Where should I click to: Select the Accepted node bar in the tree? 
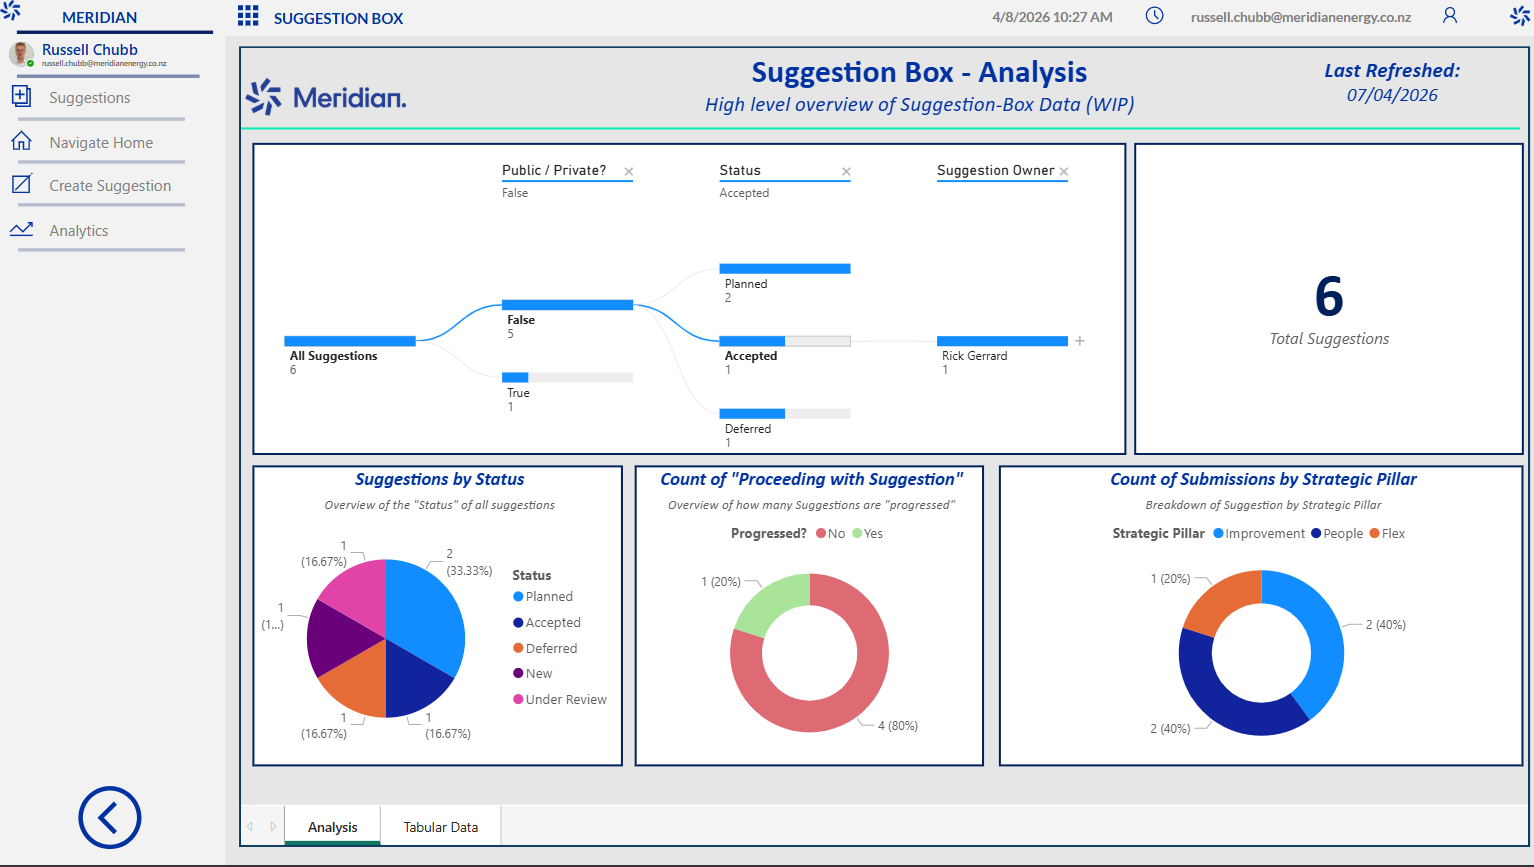click(x=785, y=341)
